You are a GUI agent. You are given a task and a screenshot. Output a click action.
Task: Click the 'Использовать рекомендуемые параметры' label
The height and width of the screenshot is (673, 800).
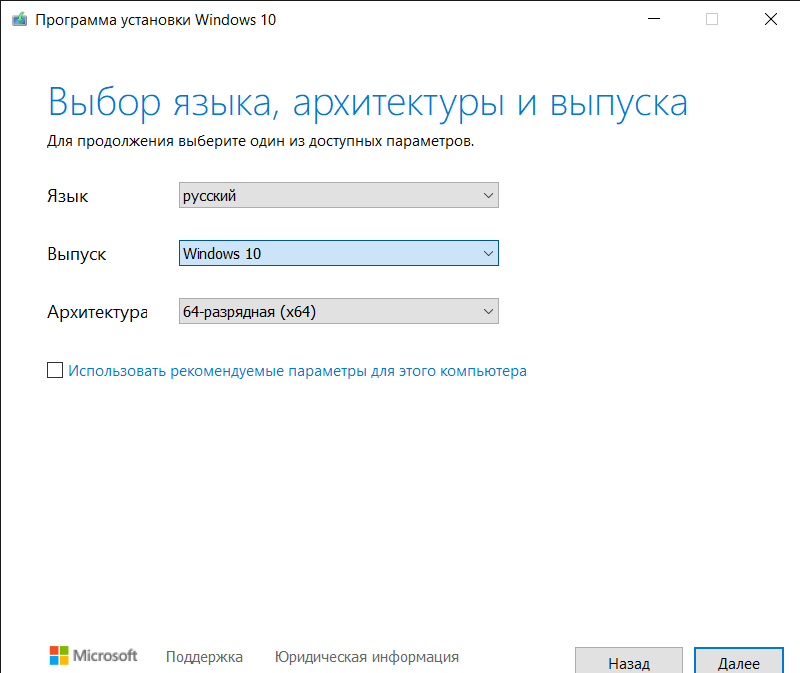click(297, 371)
